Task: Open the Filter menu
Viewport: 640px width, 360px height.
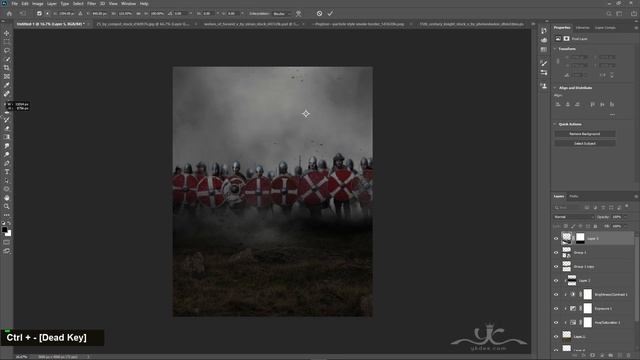Action: 91,4
